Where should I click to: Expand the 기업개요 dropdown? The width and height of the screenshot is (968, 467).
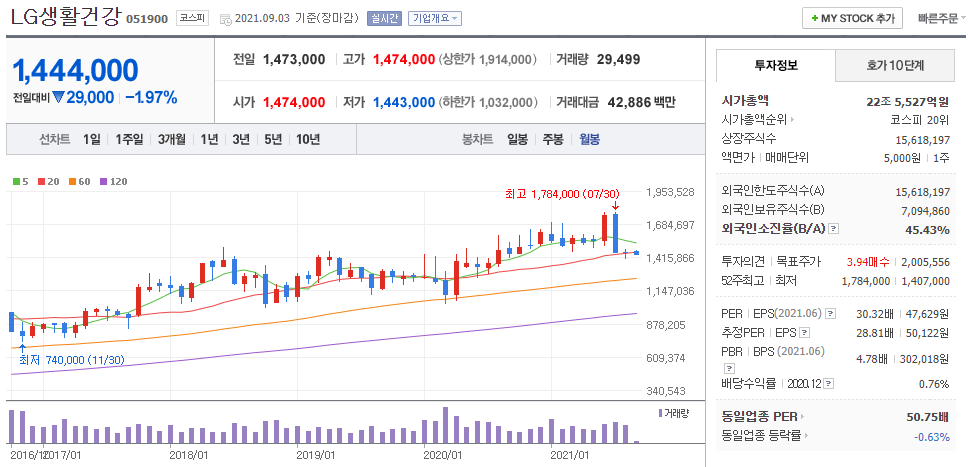(435, 19)
